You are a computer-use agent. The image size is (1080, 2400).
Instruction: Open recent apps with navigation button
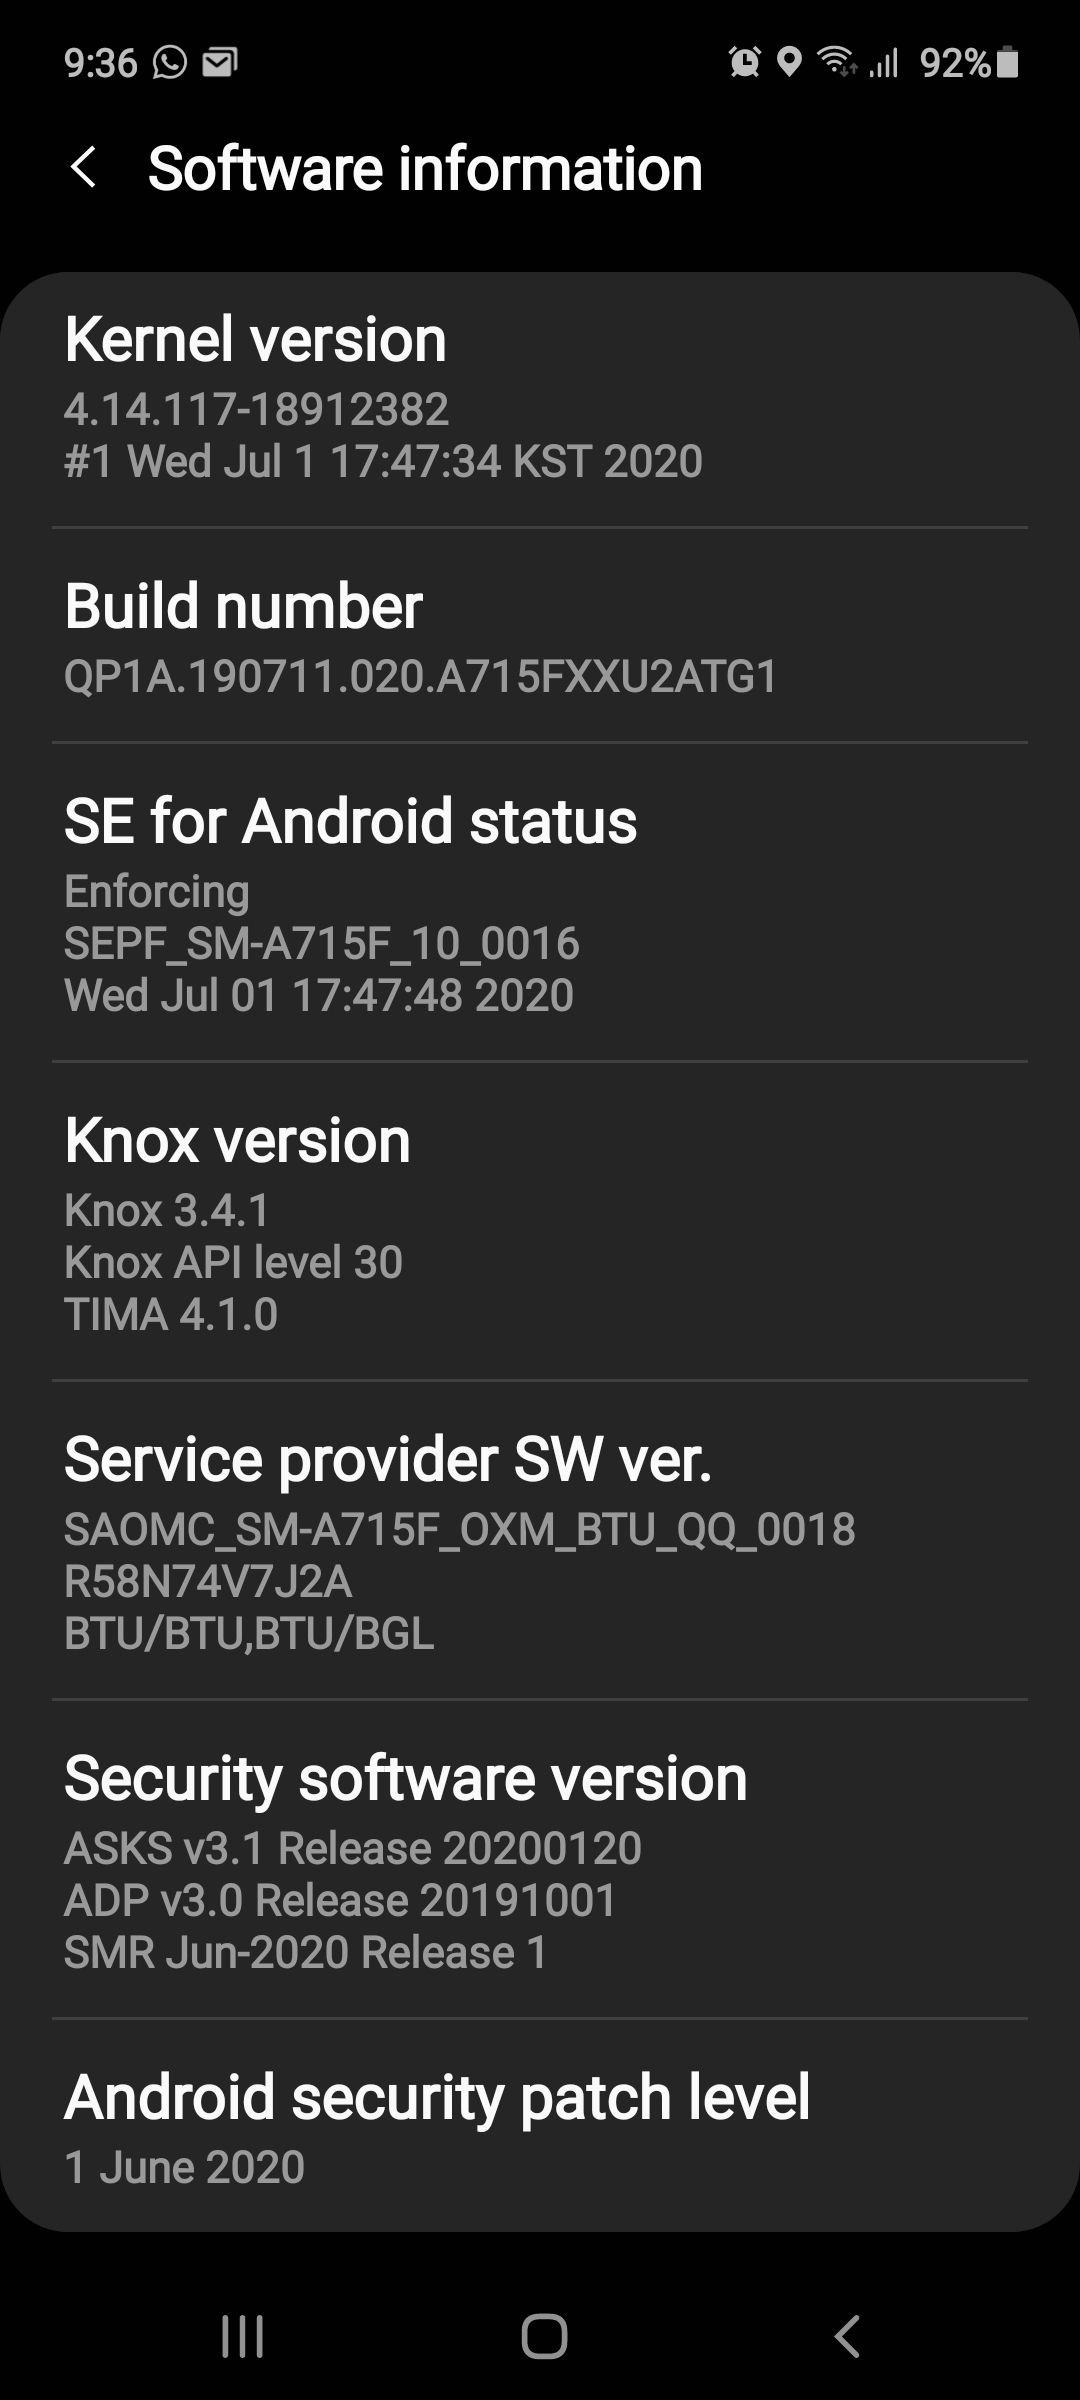pos(242,2336)
